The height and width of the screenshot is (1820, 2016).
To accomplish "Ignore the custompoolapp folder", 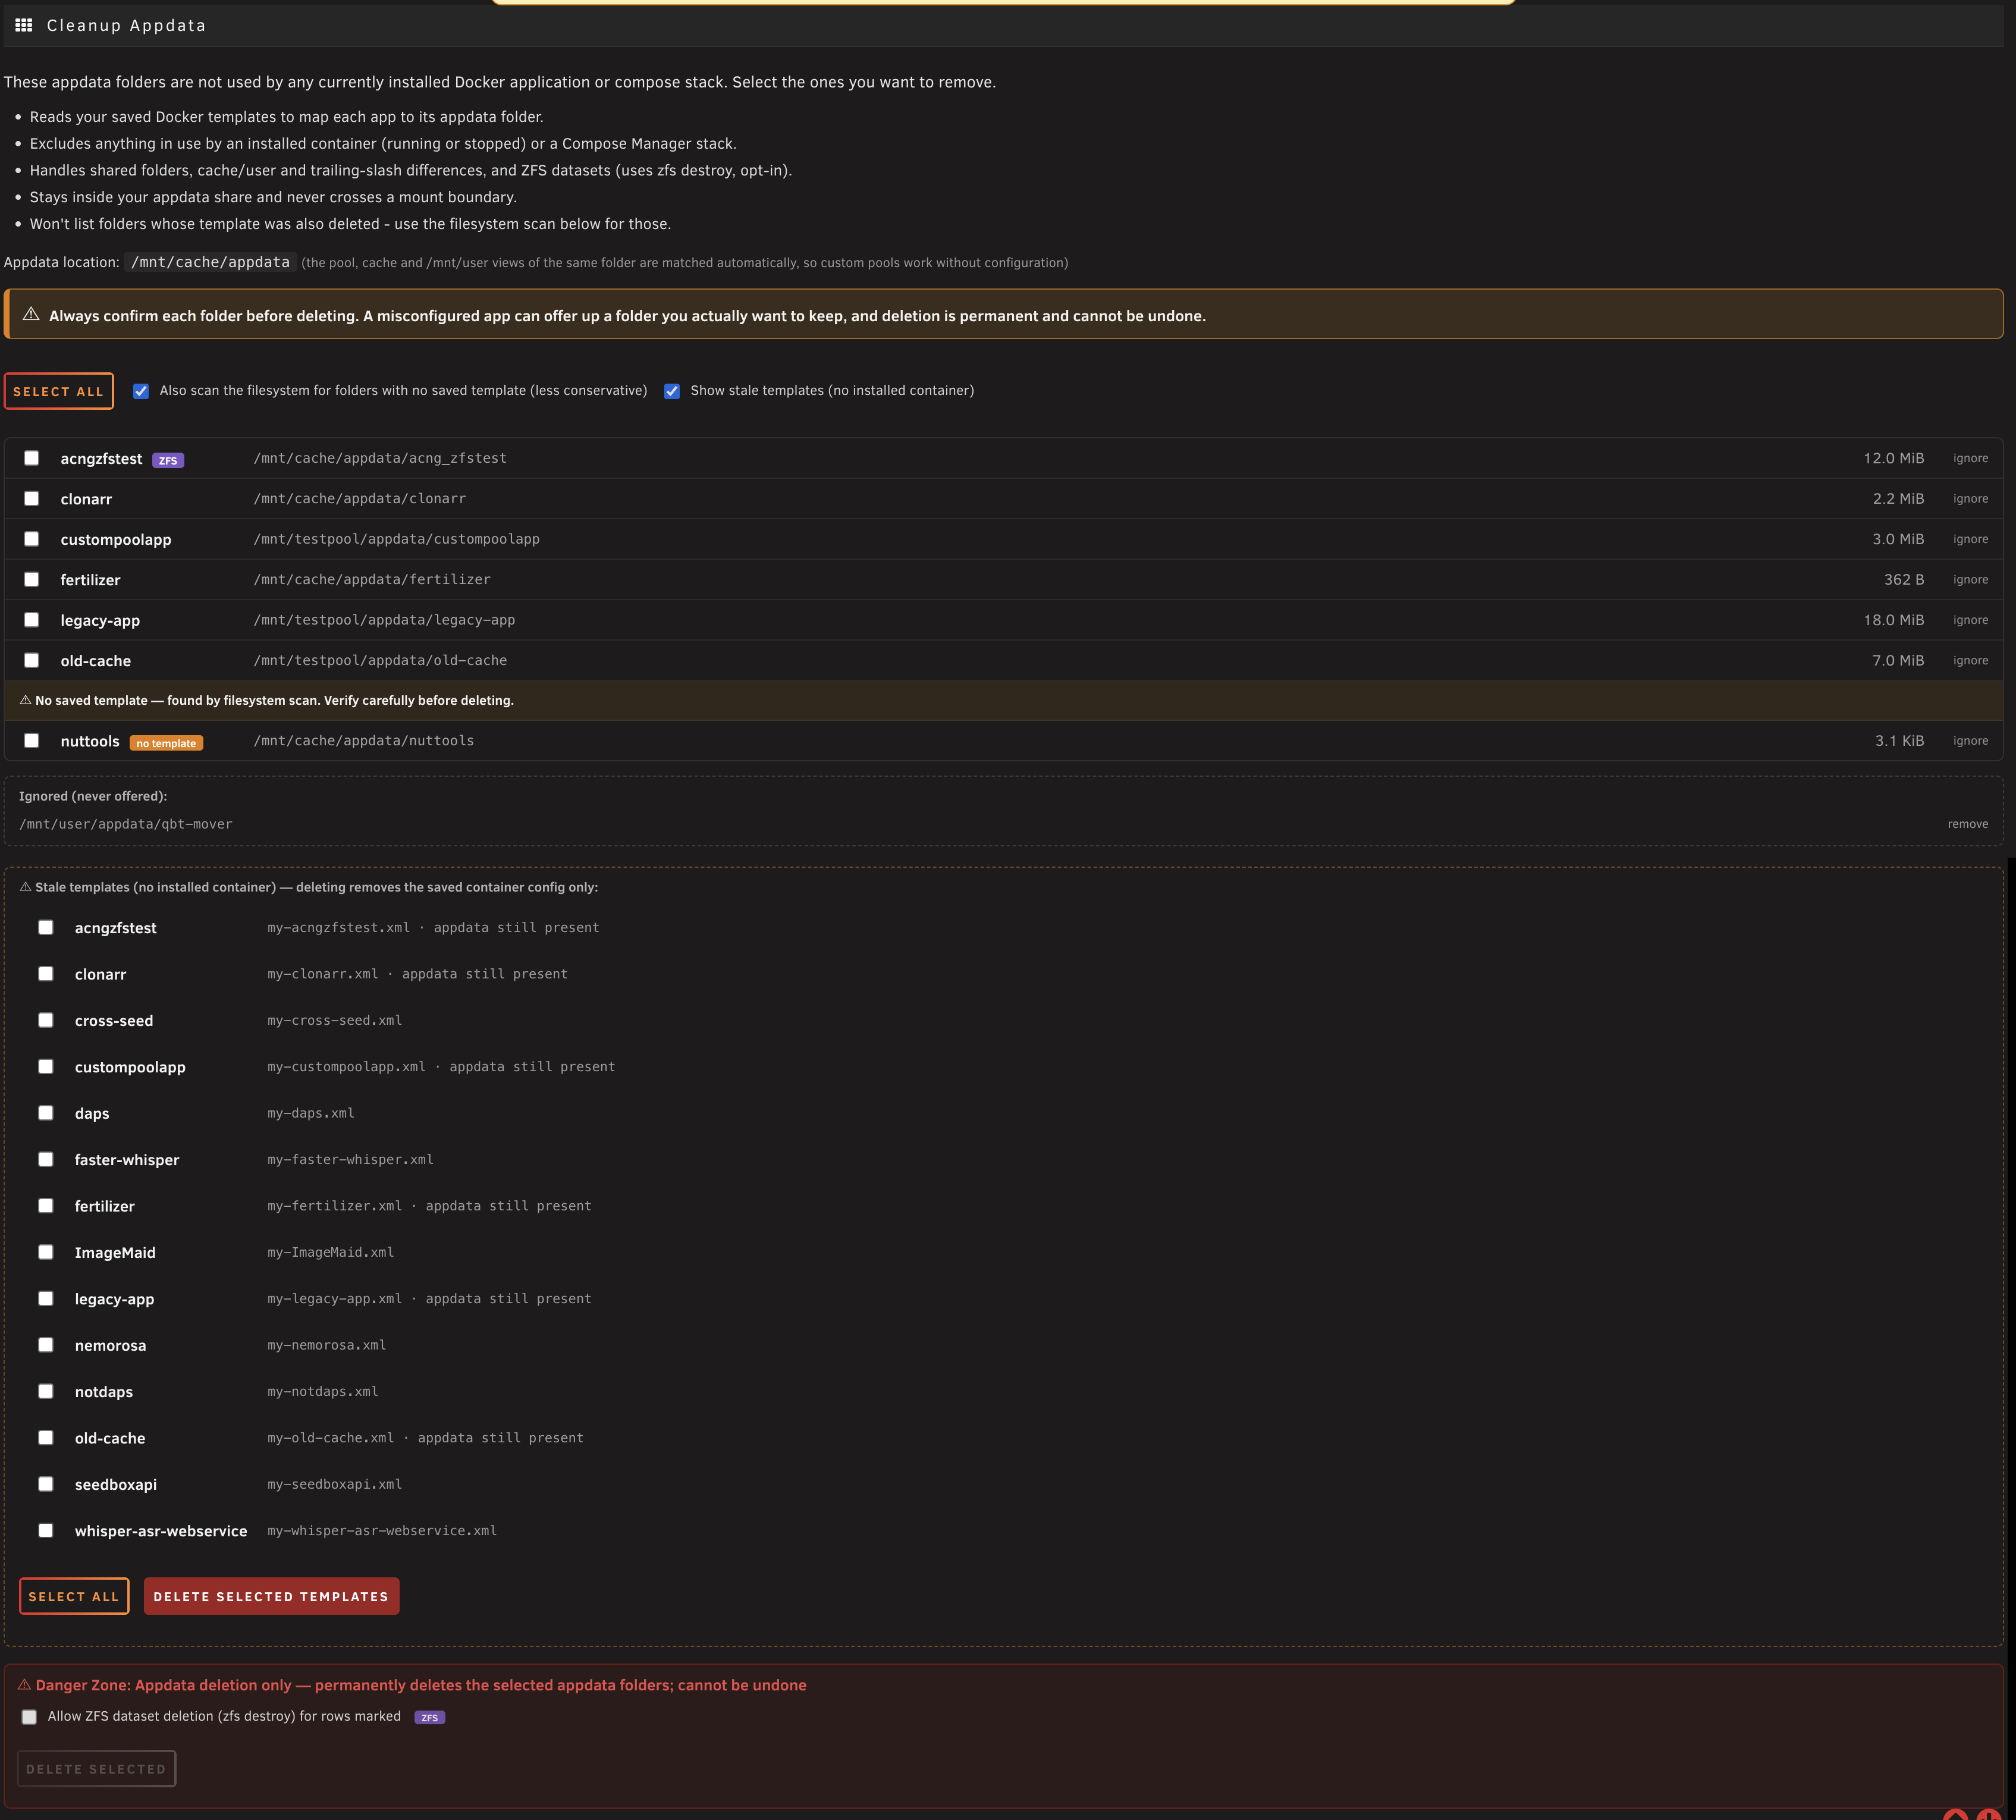I will point(1970,539).
